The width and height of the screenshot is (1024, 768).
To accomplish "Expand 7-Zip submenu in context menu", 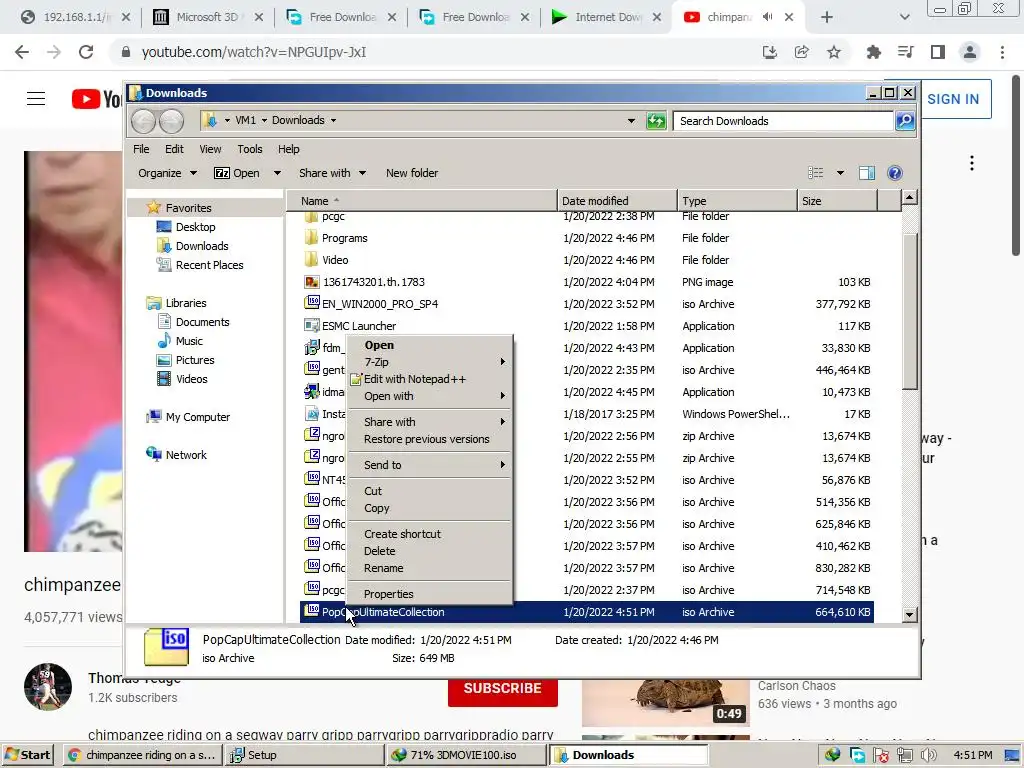I will [430, 362].
